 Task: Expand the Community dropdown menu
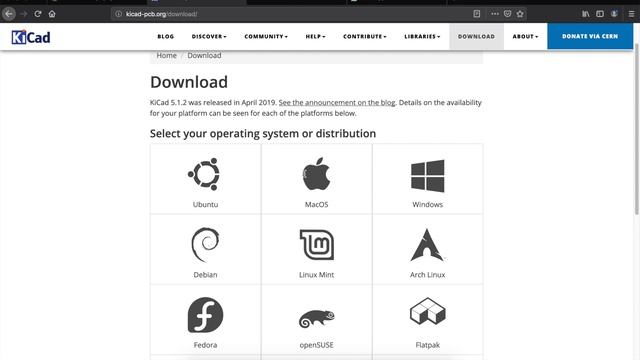pyautogui.click(x=266, y=36)
